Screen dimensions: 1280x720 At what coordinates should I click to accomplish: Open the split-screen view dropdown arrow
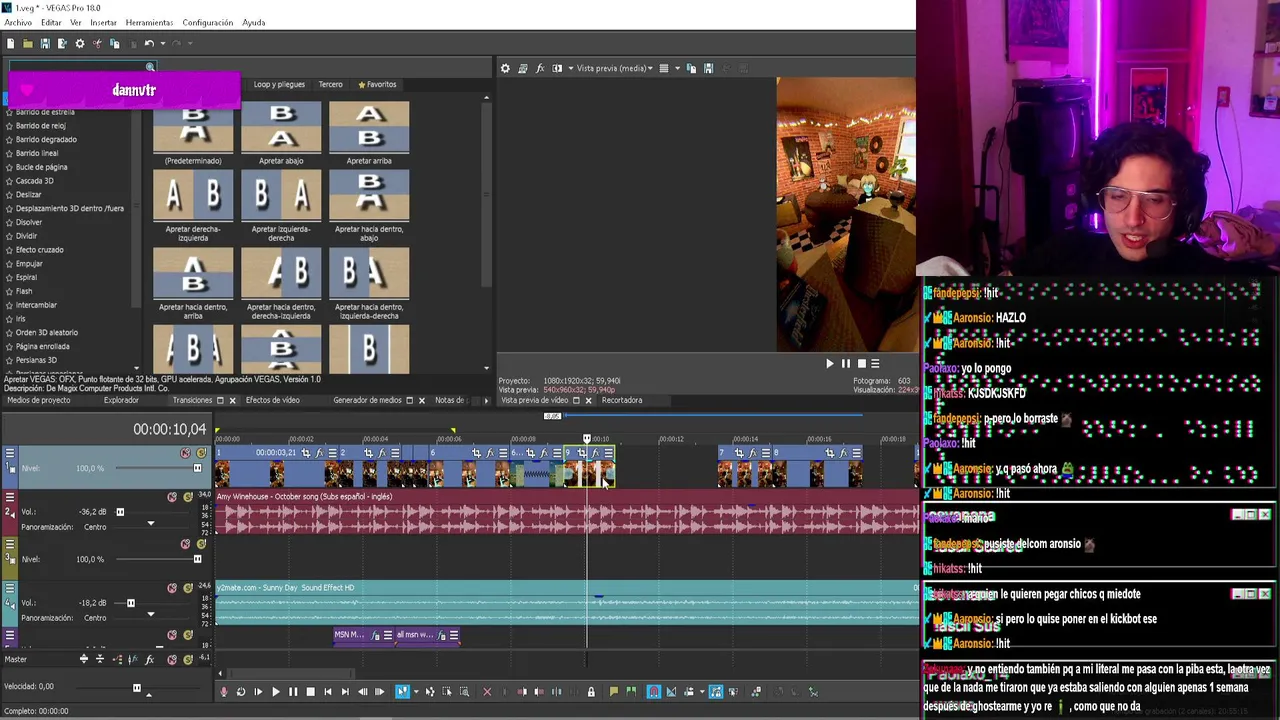pos(571,68)
